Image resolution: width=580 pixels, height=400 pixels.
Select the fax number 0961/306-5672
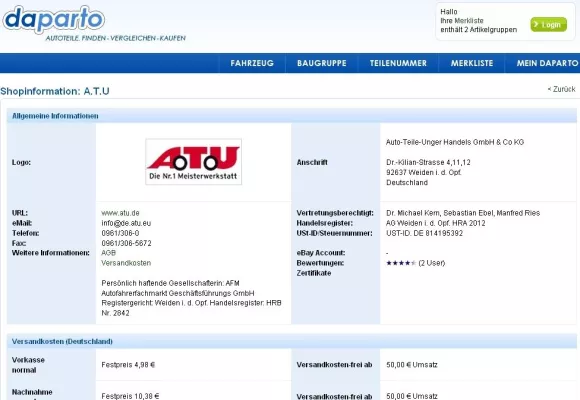pos(126,243)
